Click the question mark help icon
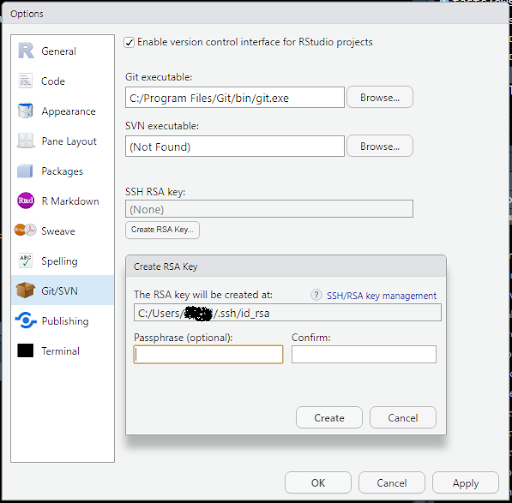 [316, 295]
